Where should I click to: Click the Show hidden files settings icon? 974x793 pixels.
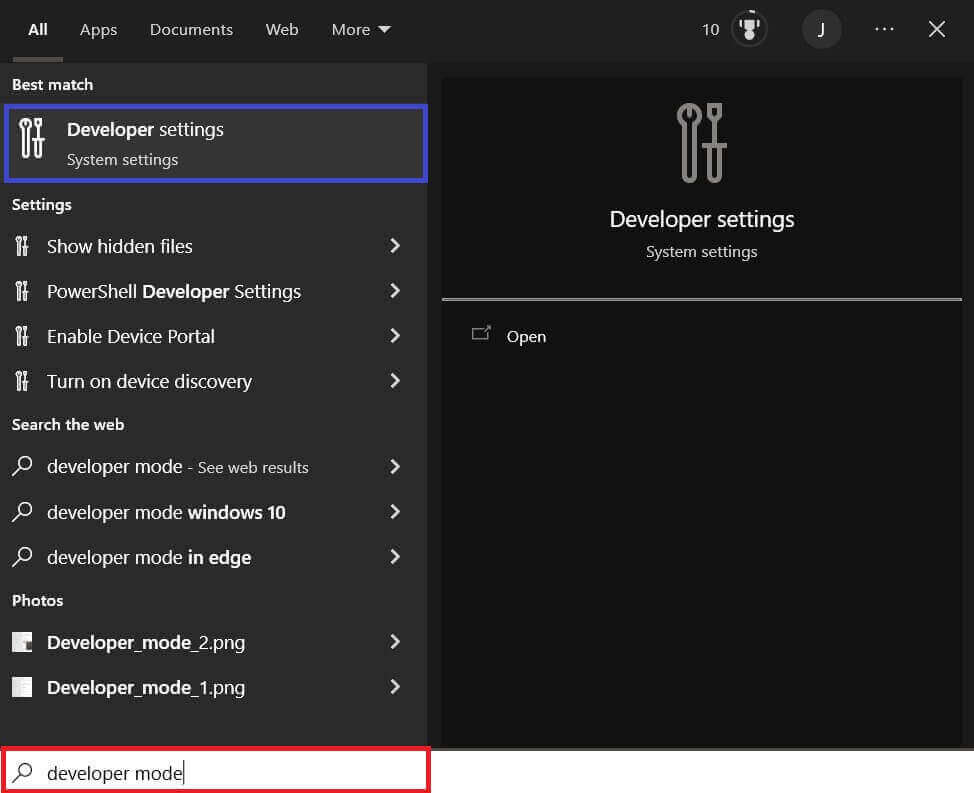pos(22,246)
